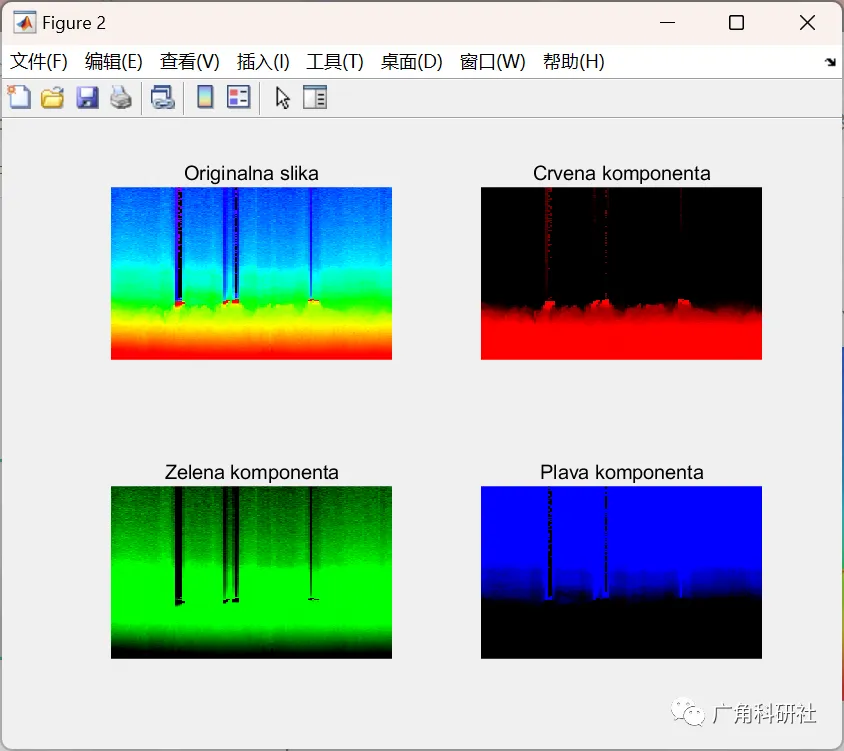Print the figure using the printer icon
844x751 pixels.
120,97
